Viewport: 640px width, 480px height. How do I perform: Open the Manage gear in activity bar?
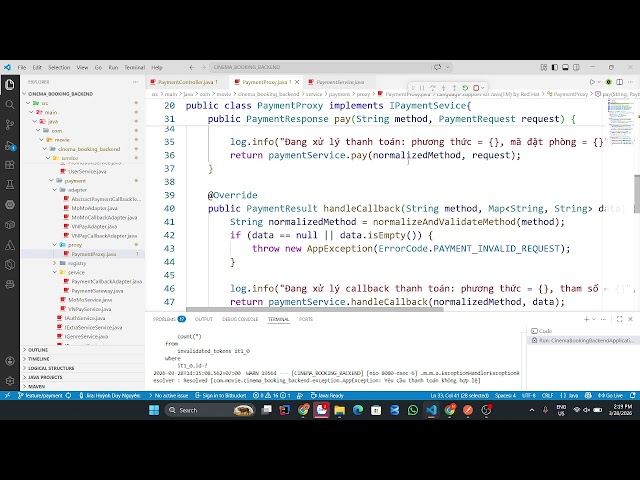click(10, 381)
